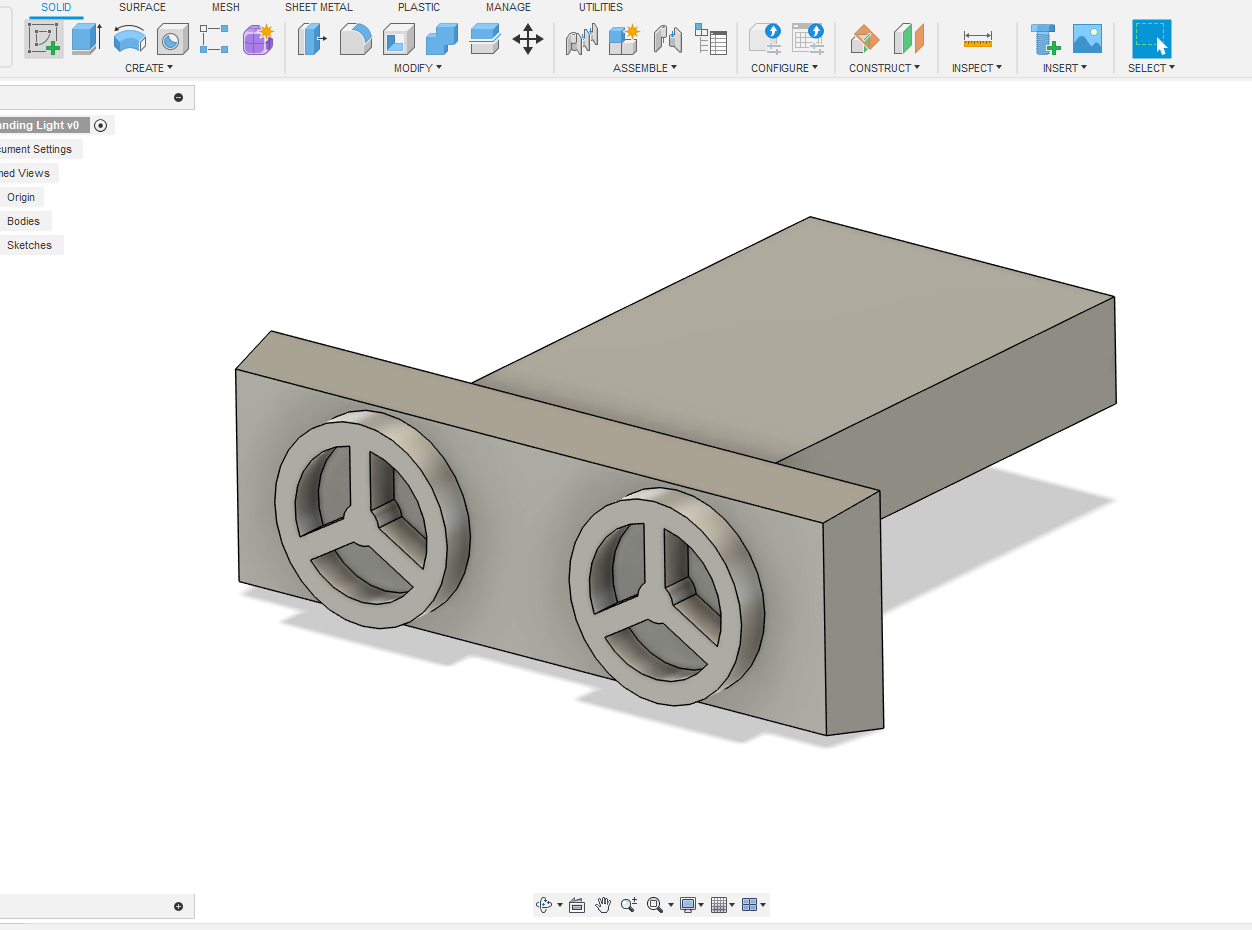Click the Window Select tool icon
This screenshot has height=930, width=1252.
(1151, 39)
